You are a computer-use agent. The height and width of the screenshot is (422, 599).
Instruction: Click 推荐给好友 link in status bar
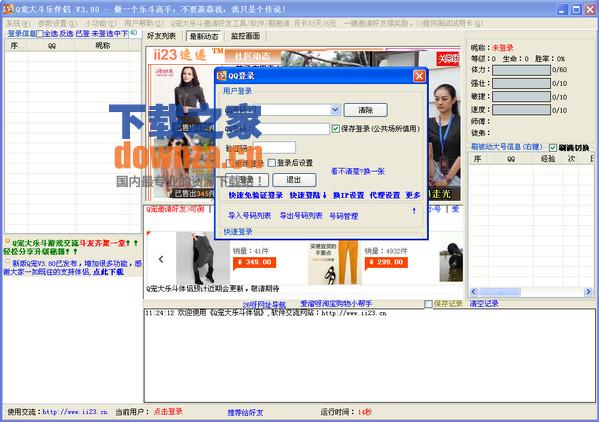(245, 412)
